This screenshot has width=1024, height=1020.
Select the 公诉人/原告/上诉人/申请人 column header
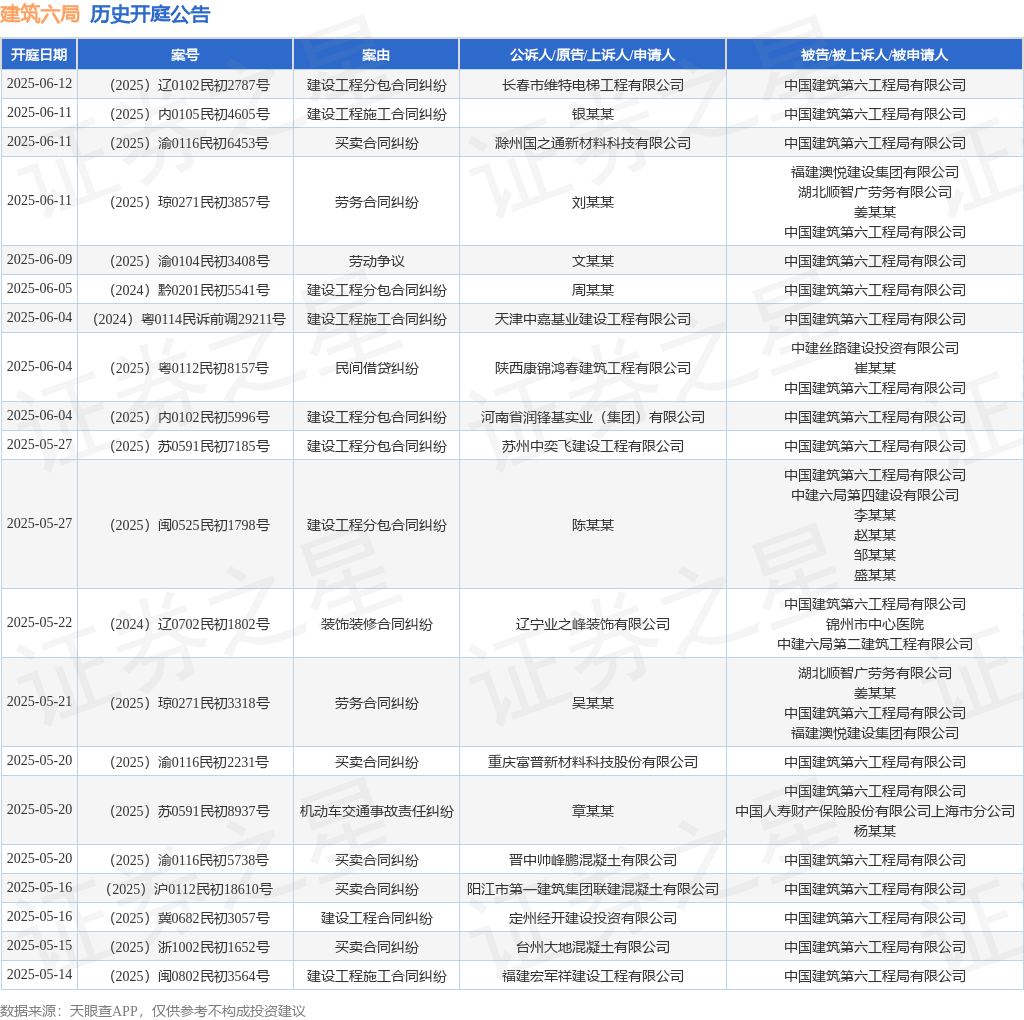(592, 55)
